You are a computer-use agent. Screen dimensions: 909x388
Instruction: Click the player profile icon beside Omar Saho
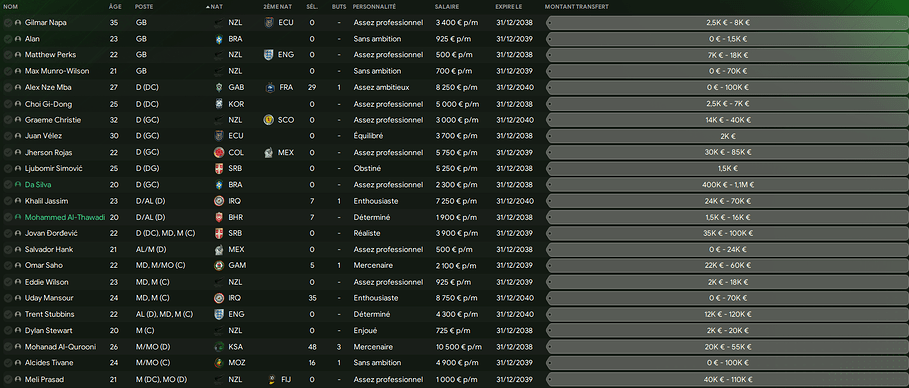(x=18, y=266)
